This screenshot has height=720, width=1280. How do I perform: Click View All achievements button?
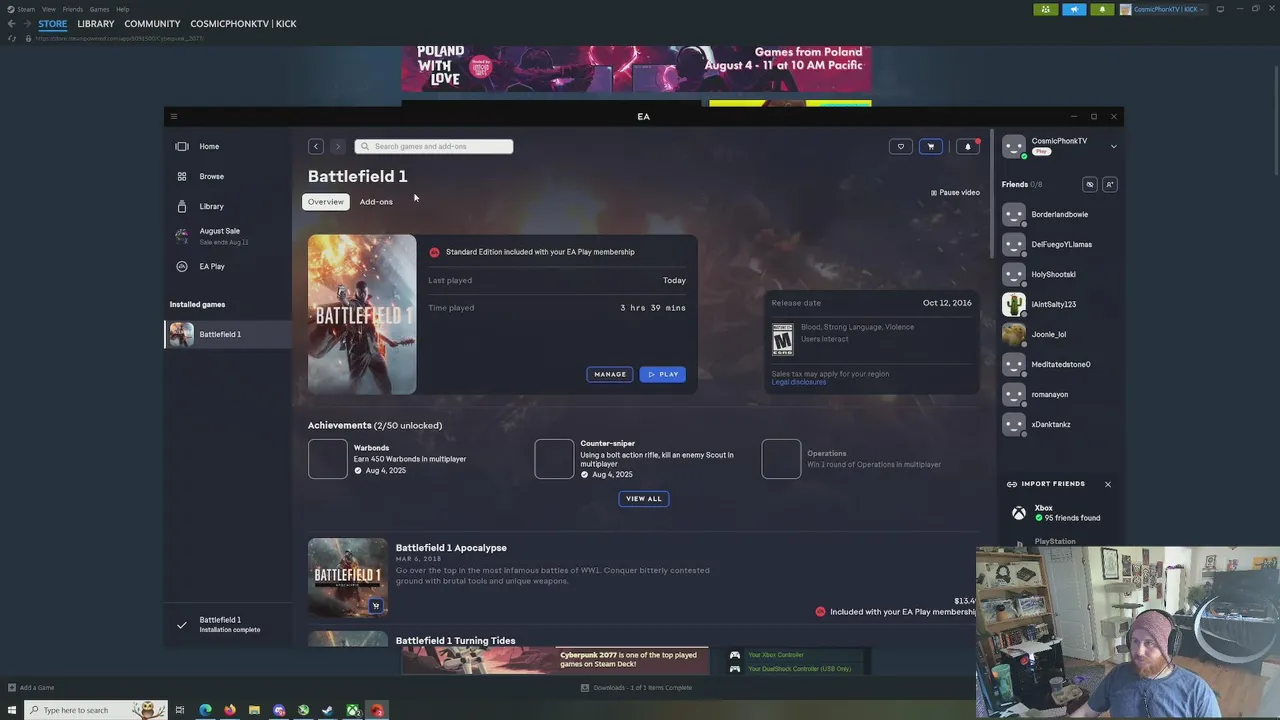coord(644,498)
